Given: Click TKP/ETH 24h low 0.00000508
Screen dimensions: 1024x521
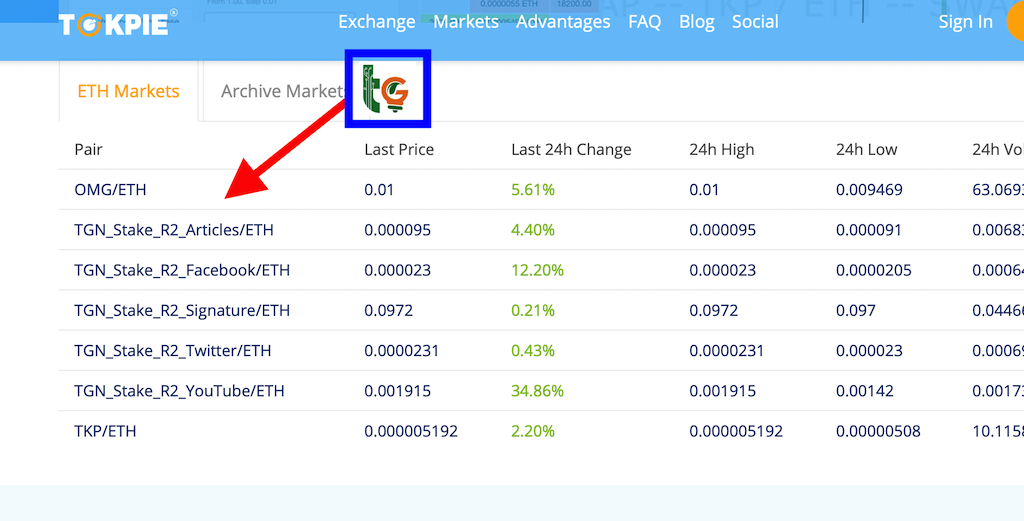Looking at the screenshot, I should (878, 431).
